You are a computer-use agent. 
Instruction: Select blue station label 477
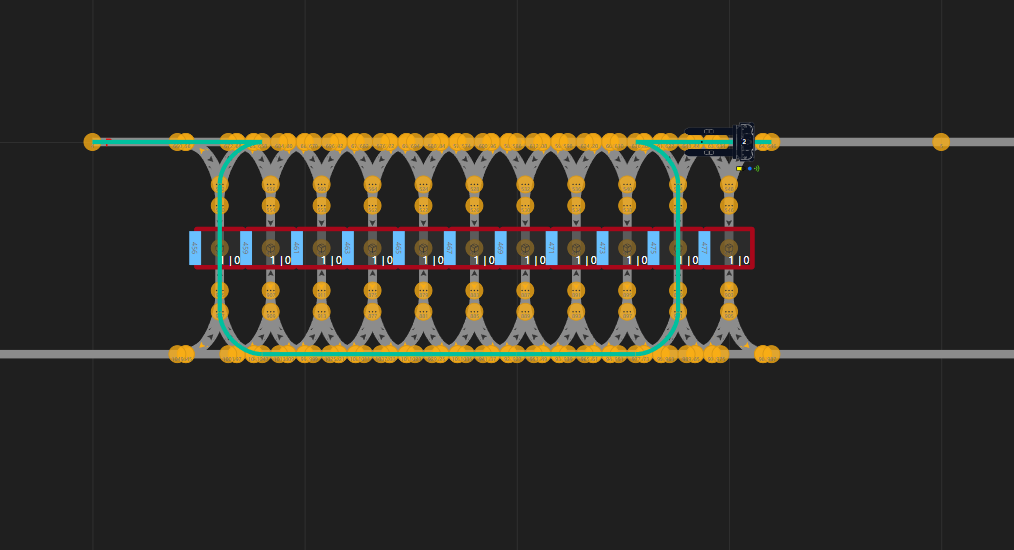[704, 248]
